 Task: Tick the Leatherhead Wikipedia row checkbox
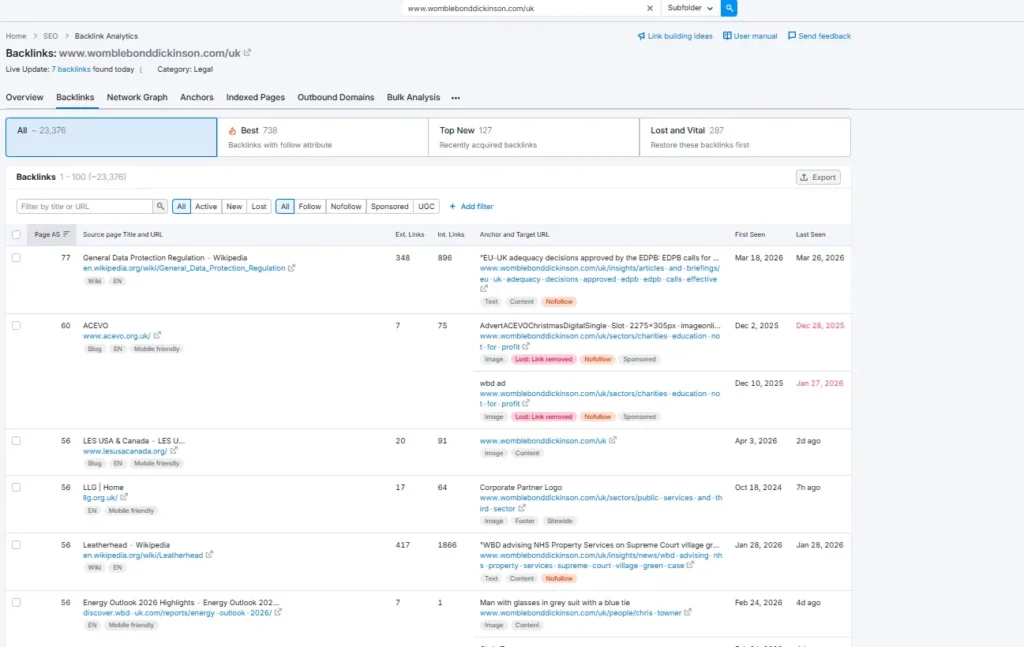coord(16,545)
